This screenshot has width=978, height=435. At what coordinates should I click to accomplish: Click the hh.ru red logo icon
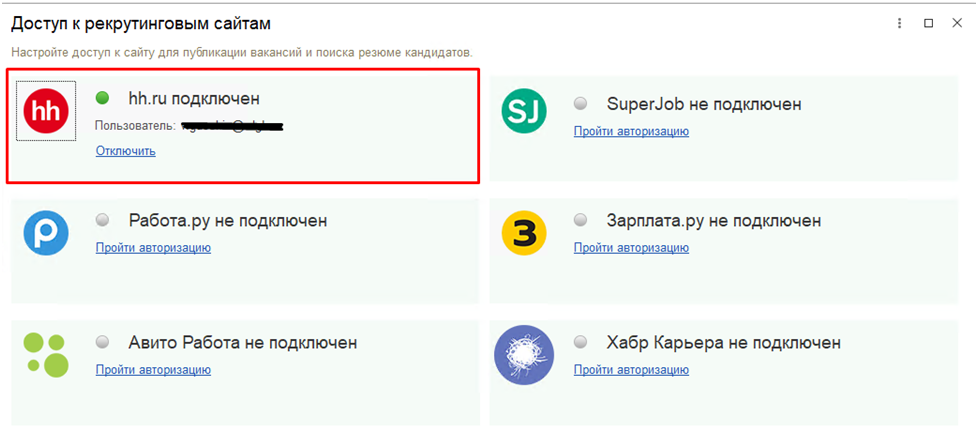[x=46, y=111]
